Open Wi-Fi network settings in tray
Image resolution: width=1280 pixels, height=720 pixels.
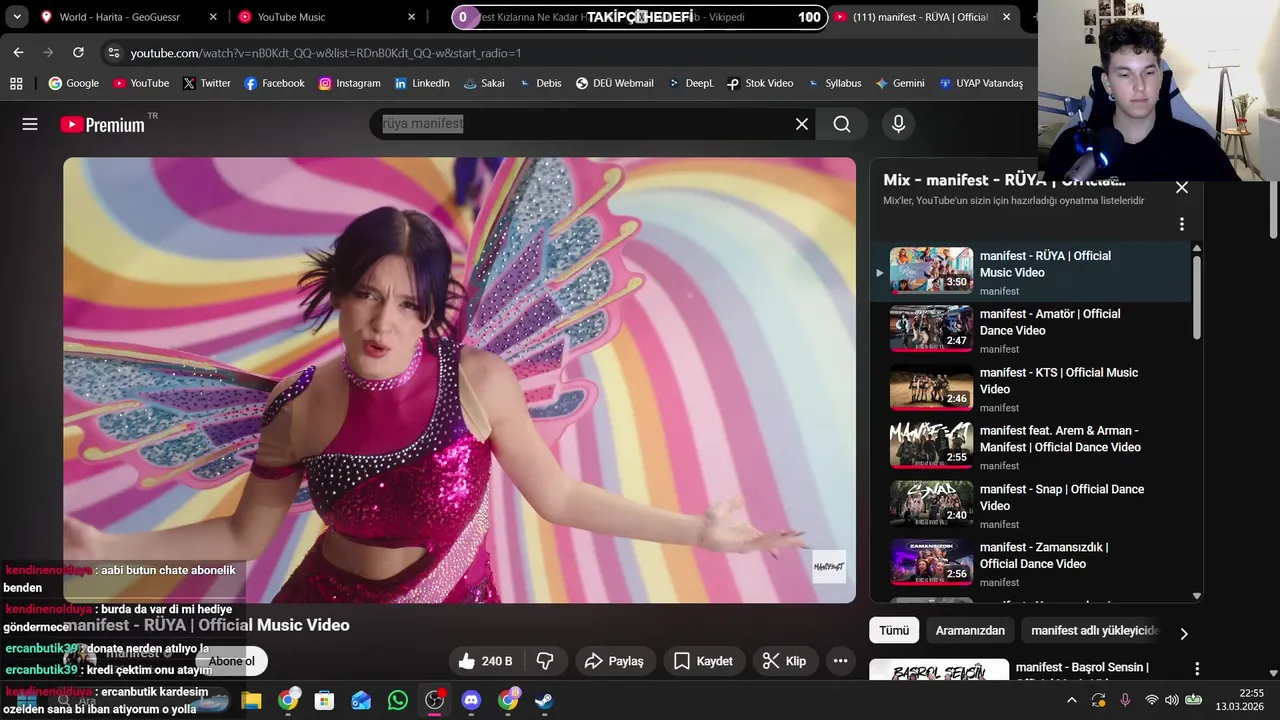[1151, 700]
